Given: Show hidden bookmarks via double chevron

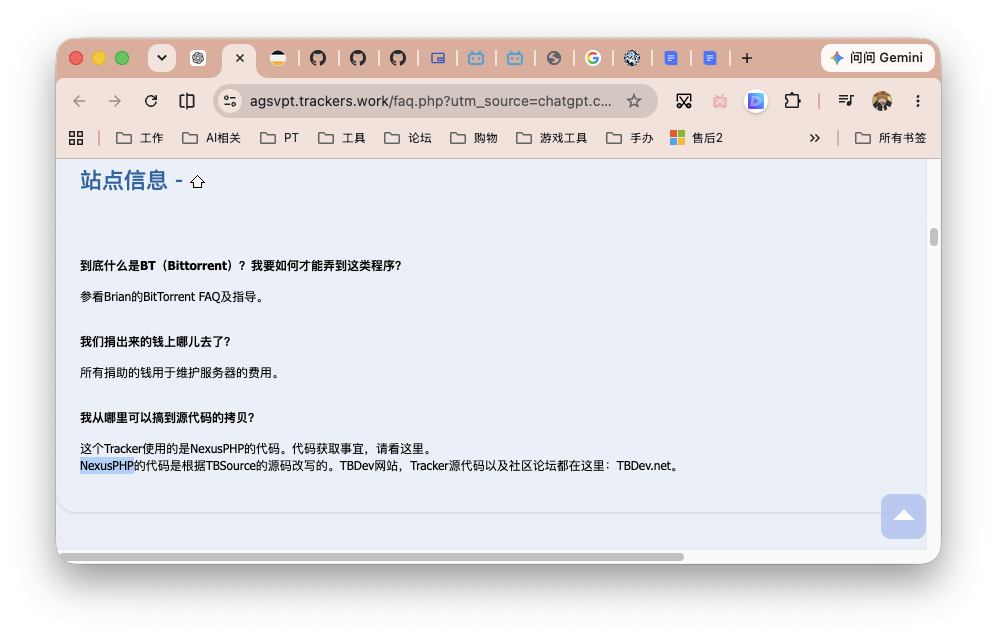Looking at the screenshot, I should tap(815, 138).
